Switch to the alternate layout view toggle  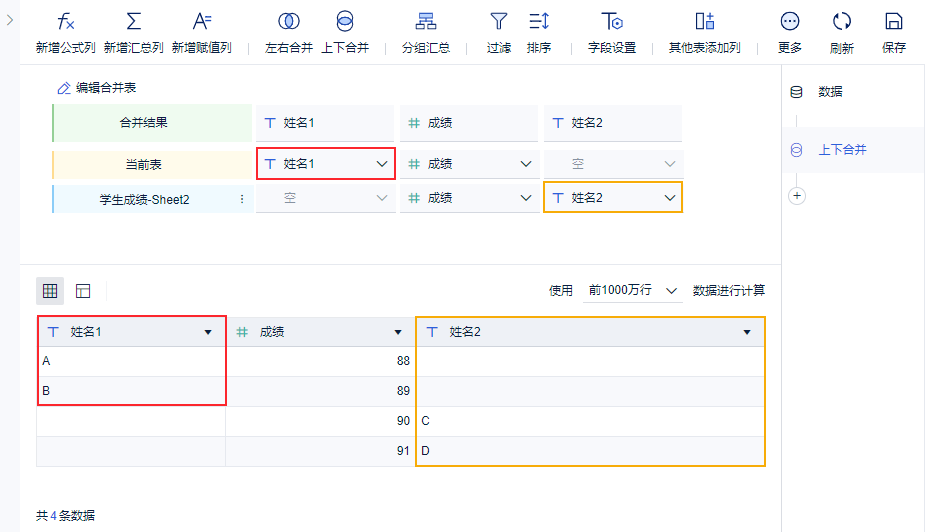[83, 291]
